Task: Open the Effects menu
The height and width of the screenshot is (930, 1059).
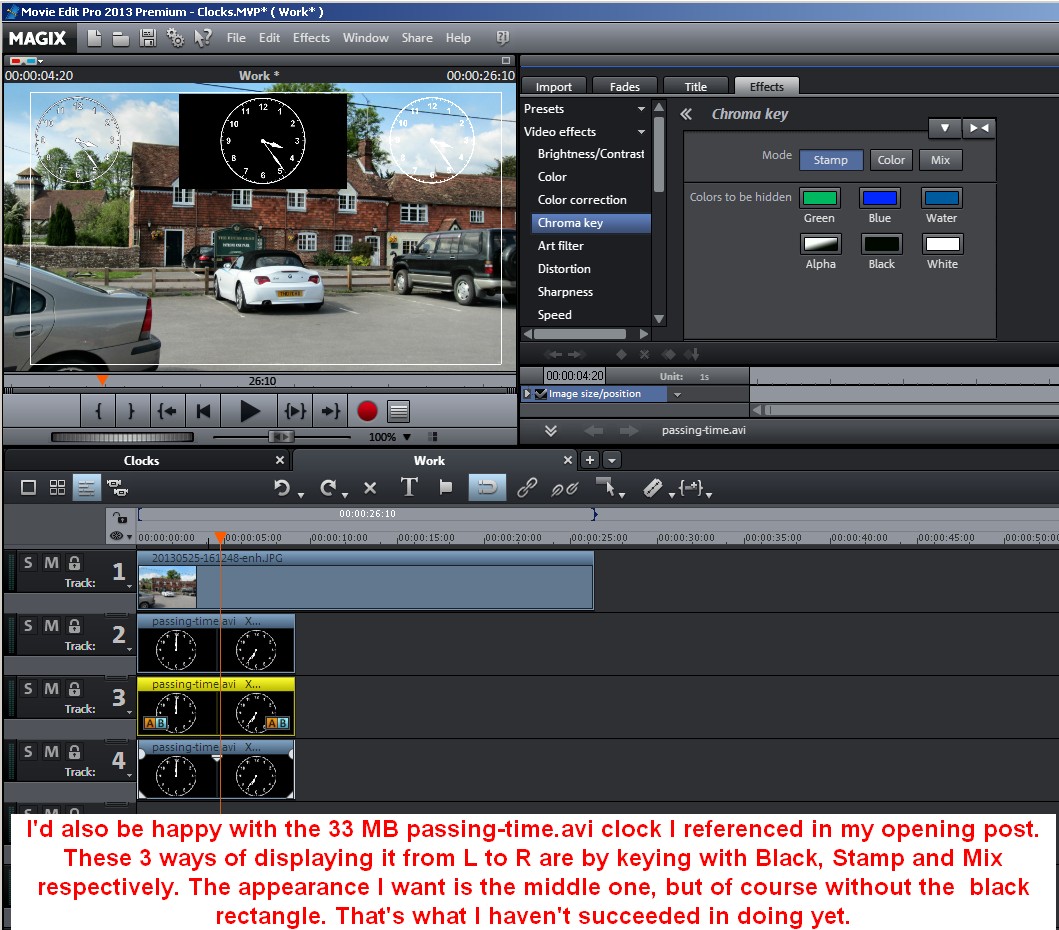Action: [311, 38]
